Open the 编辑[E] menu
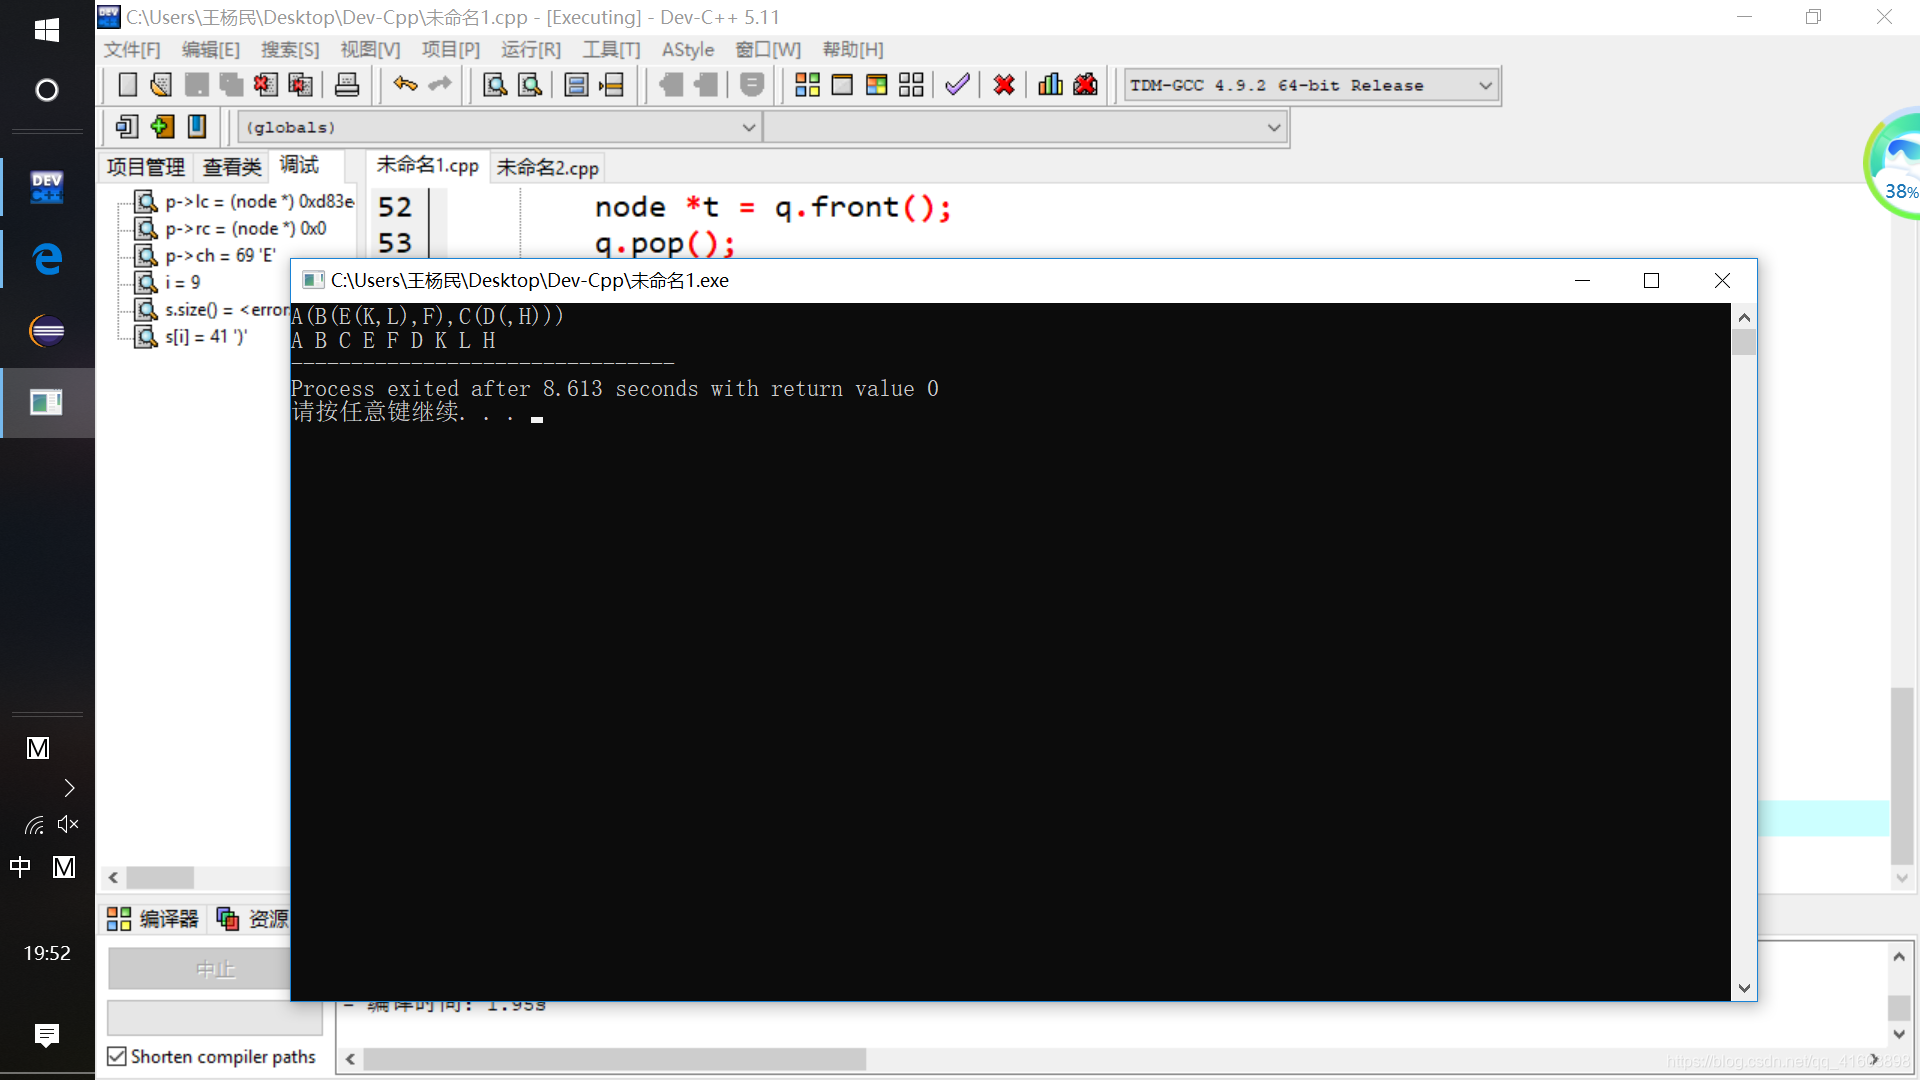Image resolution: width=1920 pixels, height=1080 pixels. click(x=211, y=50)
